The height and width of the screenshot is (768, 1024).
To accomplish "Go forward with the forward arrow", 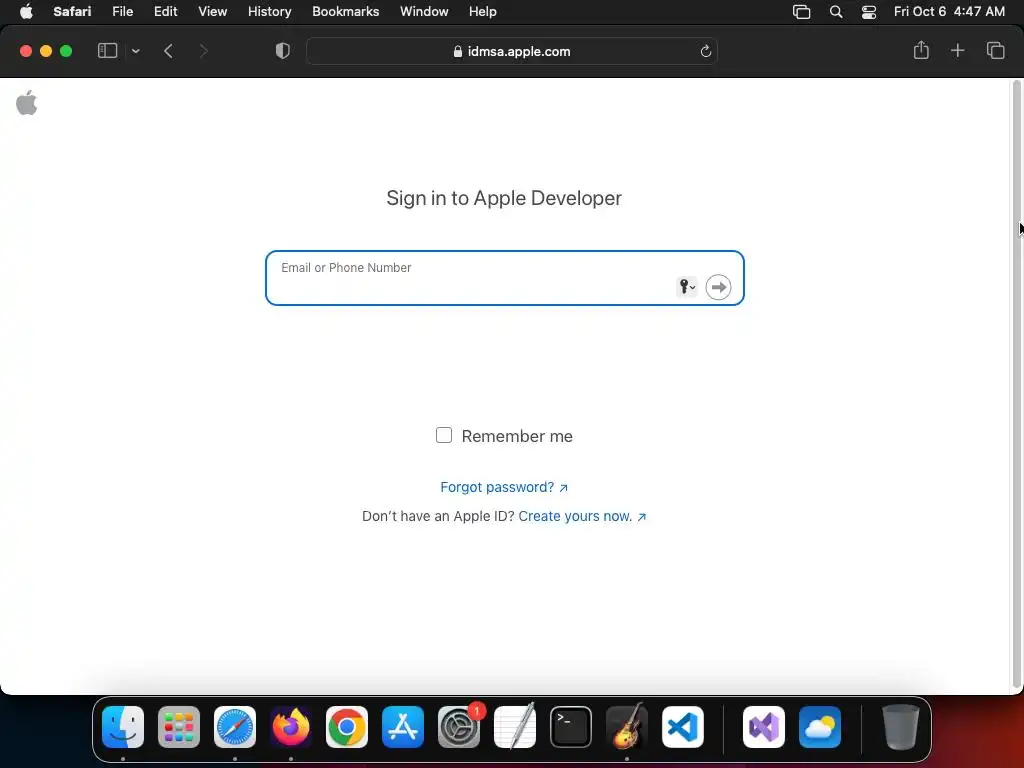I will click(x=203, y=51).
